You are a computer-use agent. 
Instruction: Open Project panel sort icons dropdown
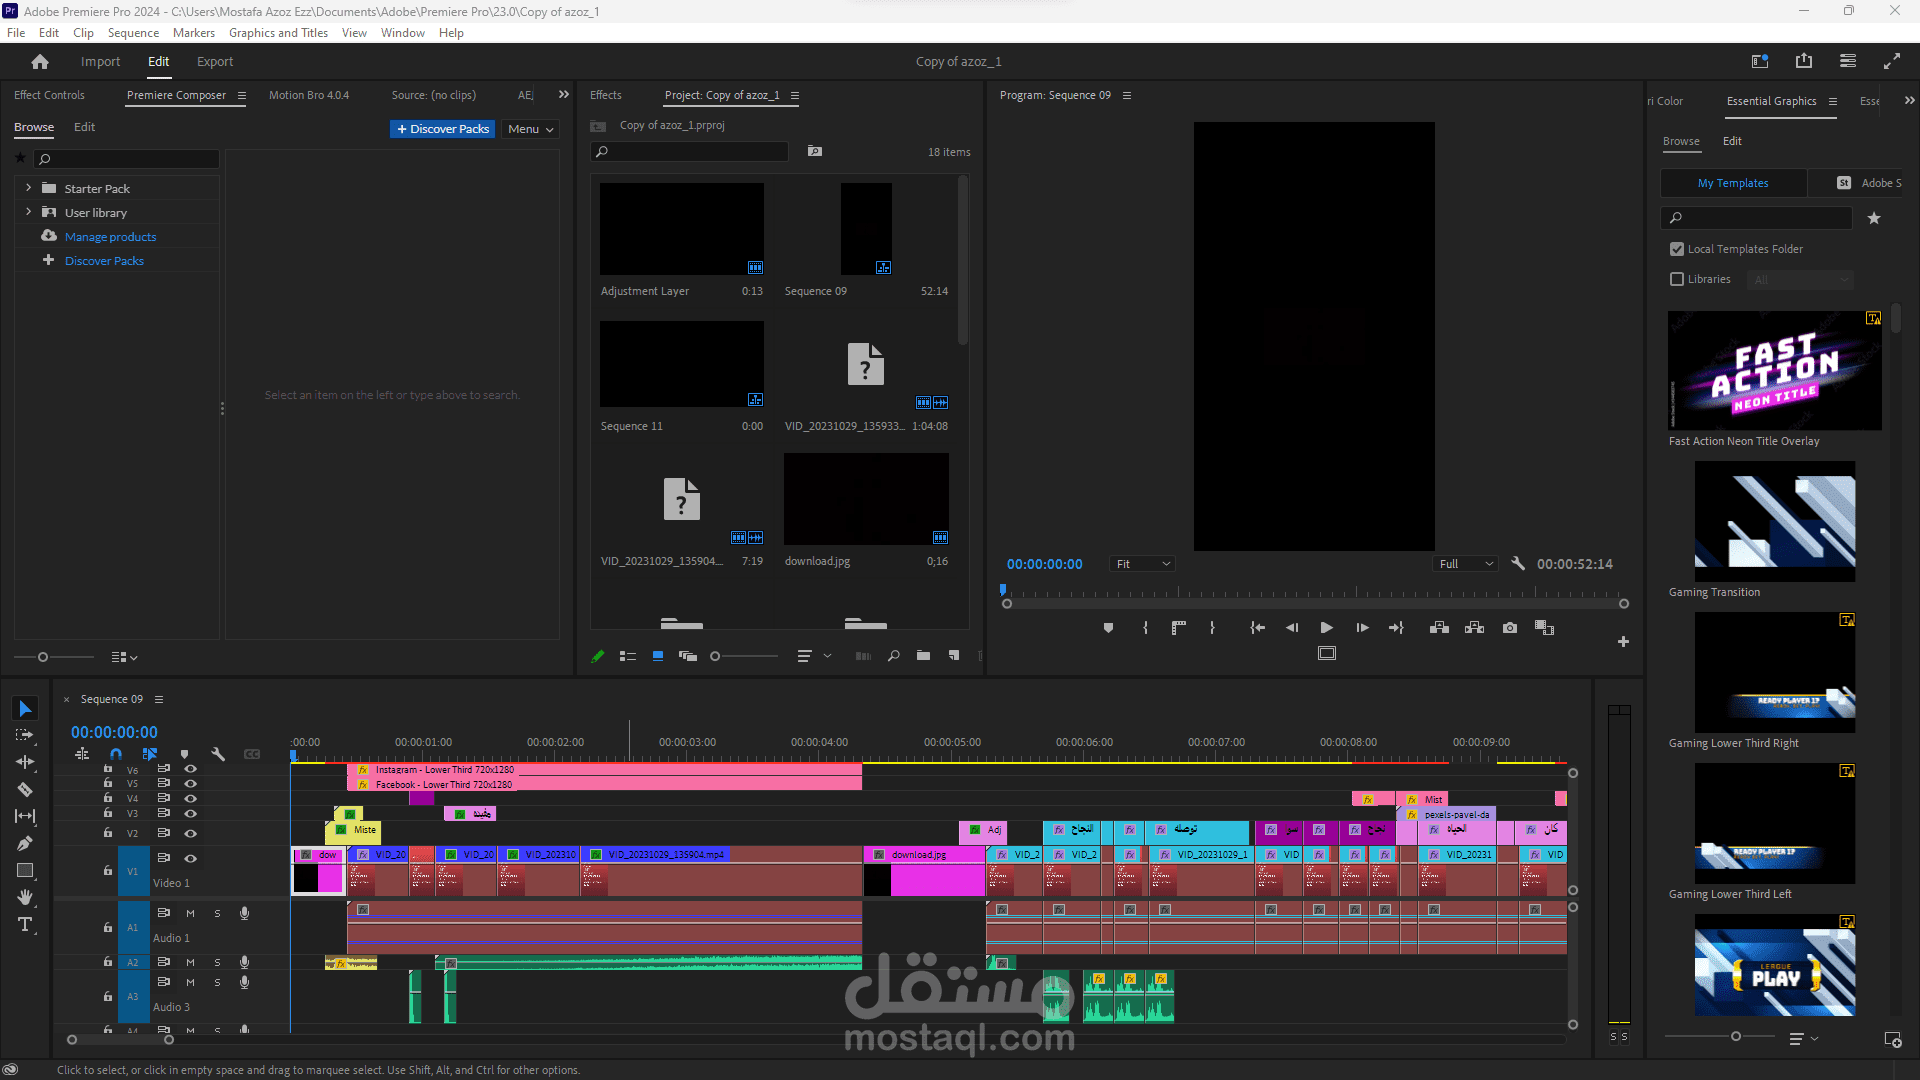click(813, 656)
